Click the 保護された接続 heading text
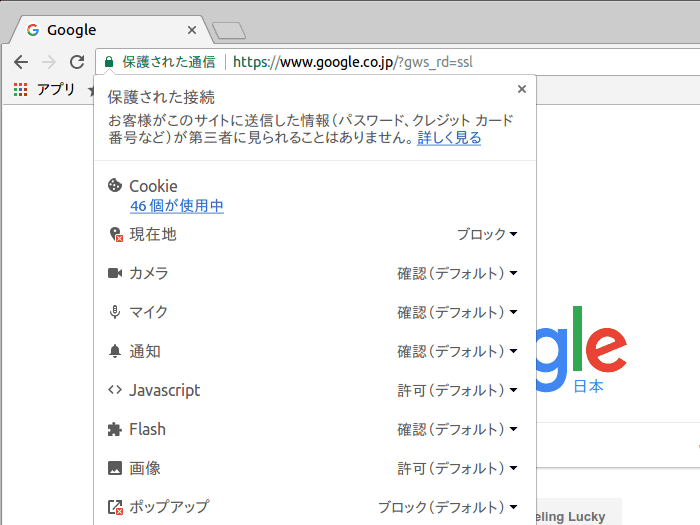The height and width of the screenshot is (525, 700). tap(161, 97)
